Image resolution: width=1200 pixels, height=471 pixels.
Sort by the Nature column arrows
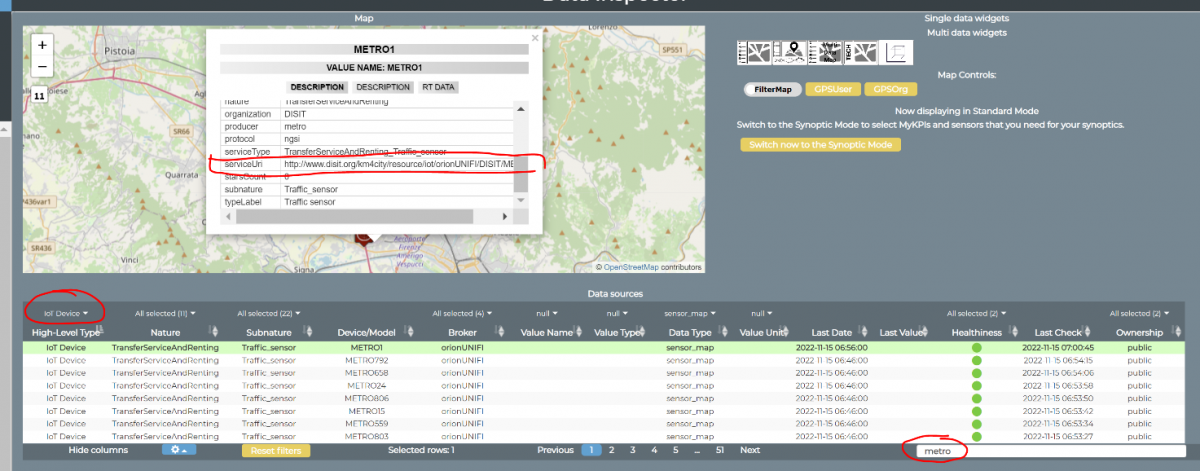click(x=213, y=332)
